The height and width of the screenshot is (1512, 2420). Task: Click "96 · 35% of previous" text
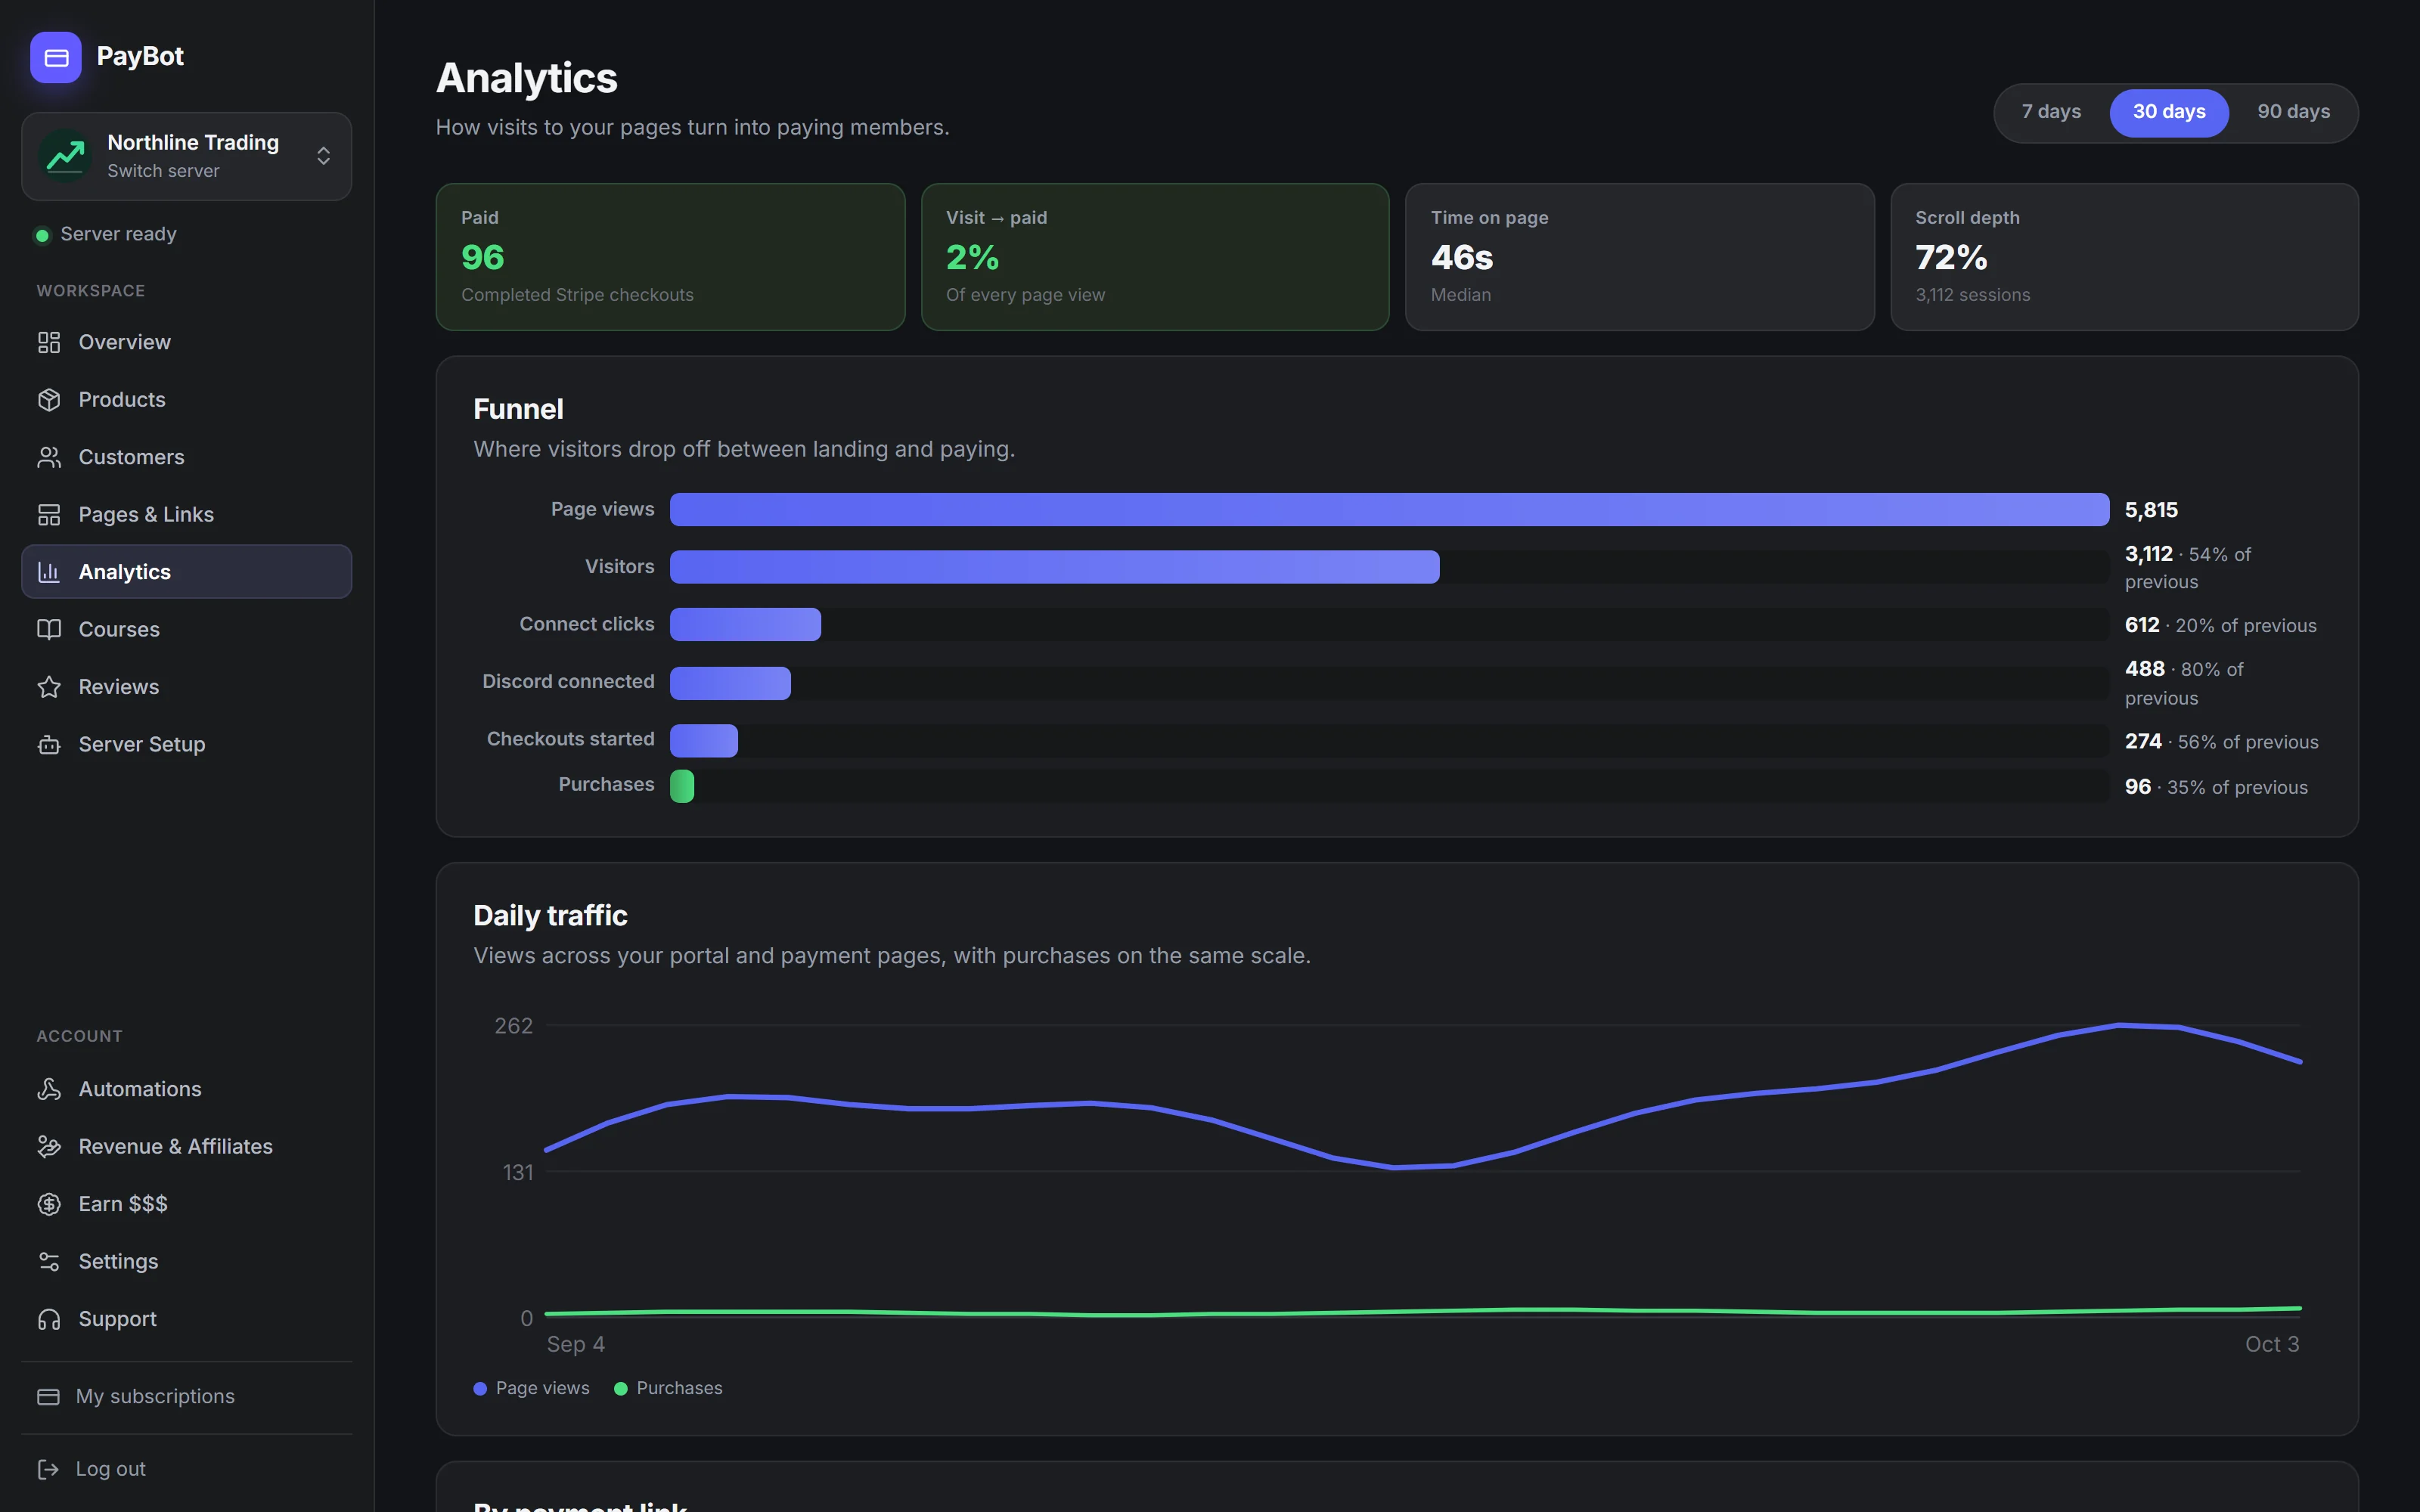2216,787
